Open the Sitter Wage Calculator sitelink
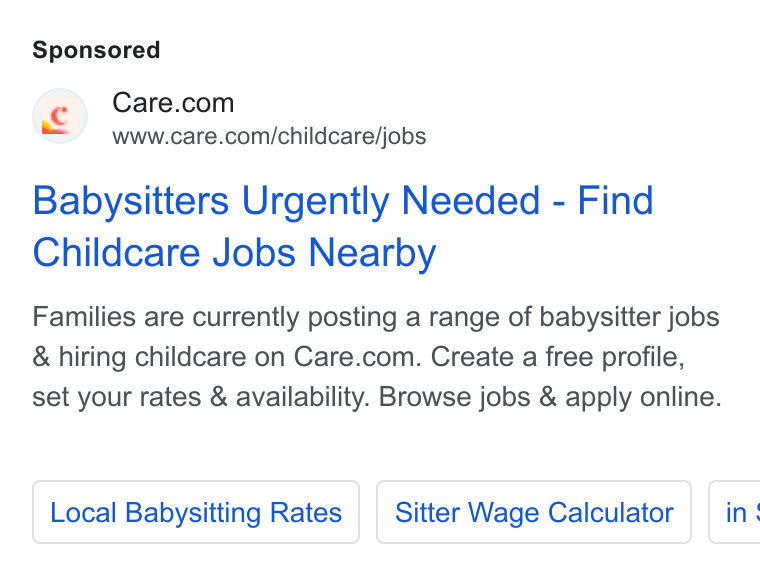 point(534,512)
